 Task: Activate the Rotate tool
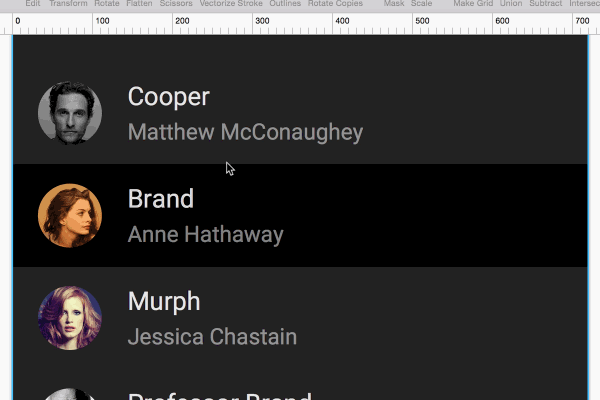click(x=106, y=4)
